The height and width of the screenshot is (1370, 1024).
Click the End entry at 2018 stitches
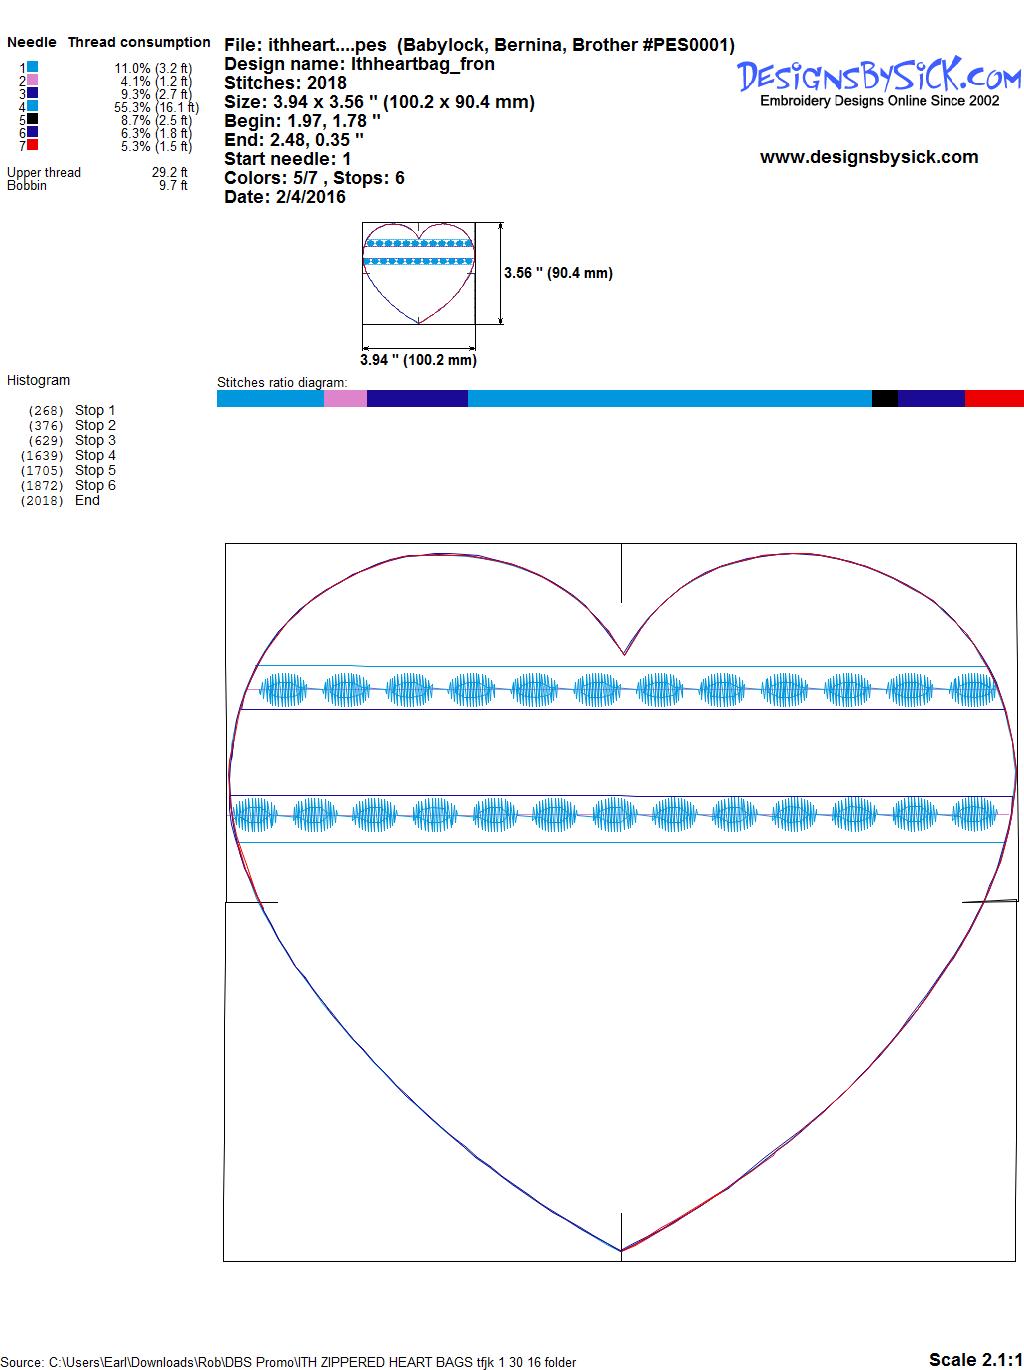click(87, 500)
